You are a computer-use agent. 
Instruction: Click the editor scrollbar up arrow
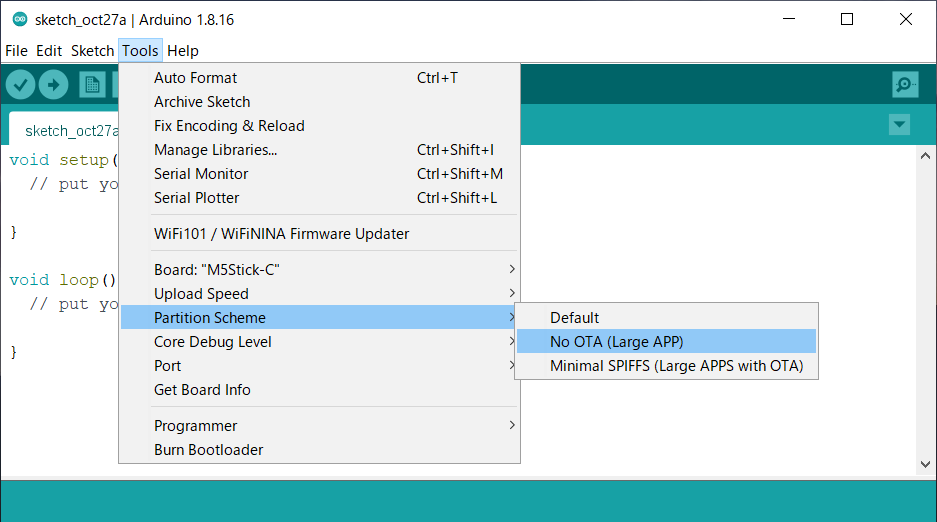(x=925, y=156)
